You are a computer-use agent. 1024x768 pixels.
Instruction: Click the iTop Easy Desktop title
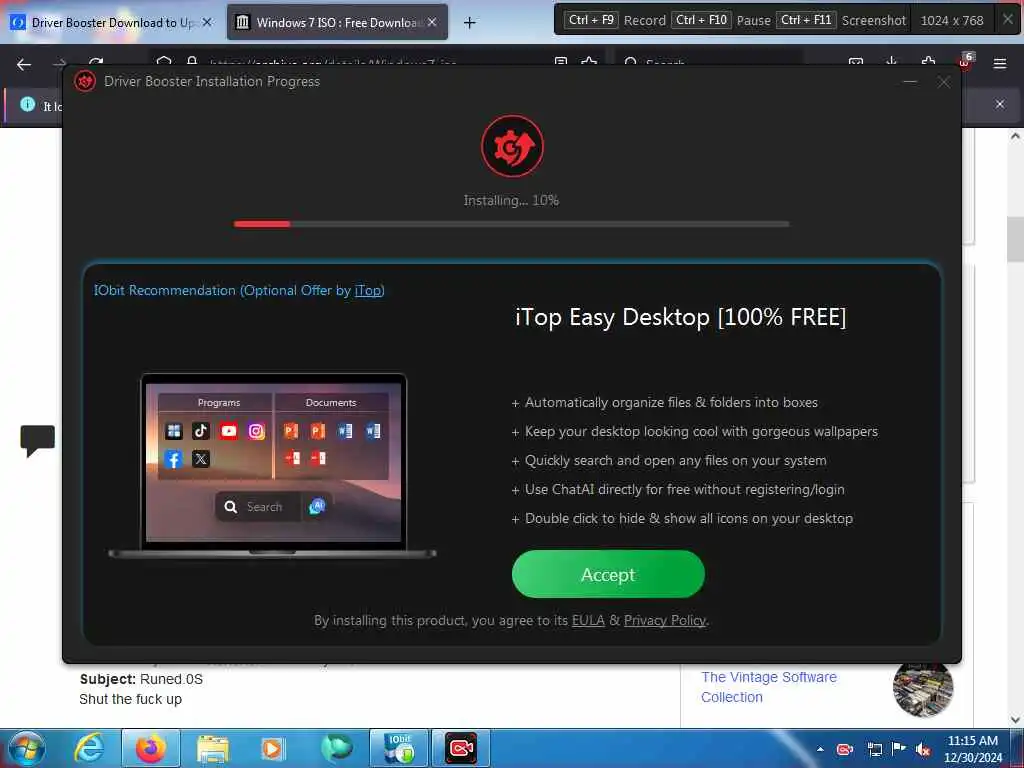[x=680, y=317]
